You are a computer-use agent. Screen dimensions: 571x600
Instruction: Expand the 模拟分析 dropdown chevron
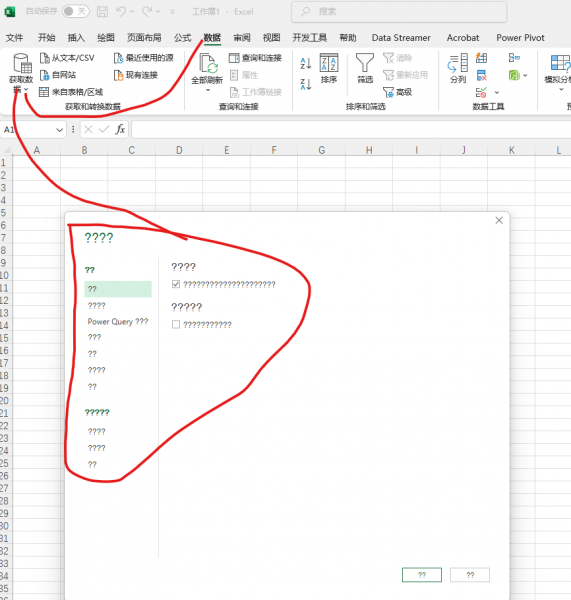click(561, 90)
